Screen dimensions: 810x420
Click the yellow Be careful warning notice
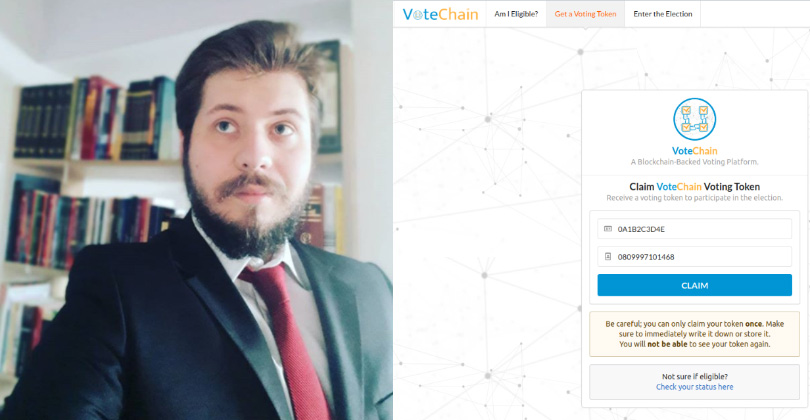point(694,334)
